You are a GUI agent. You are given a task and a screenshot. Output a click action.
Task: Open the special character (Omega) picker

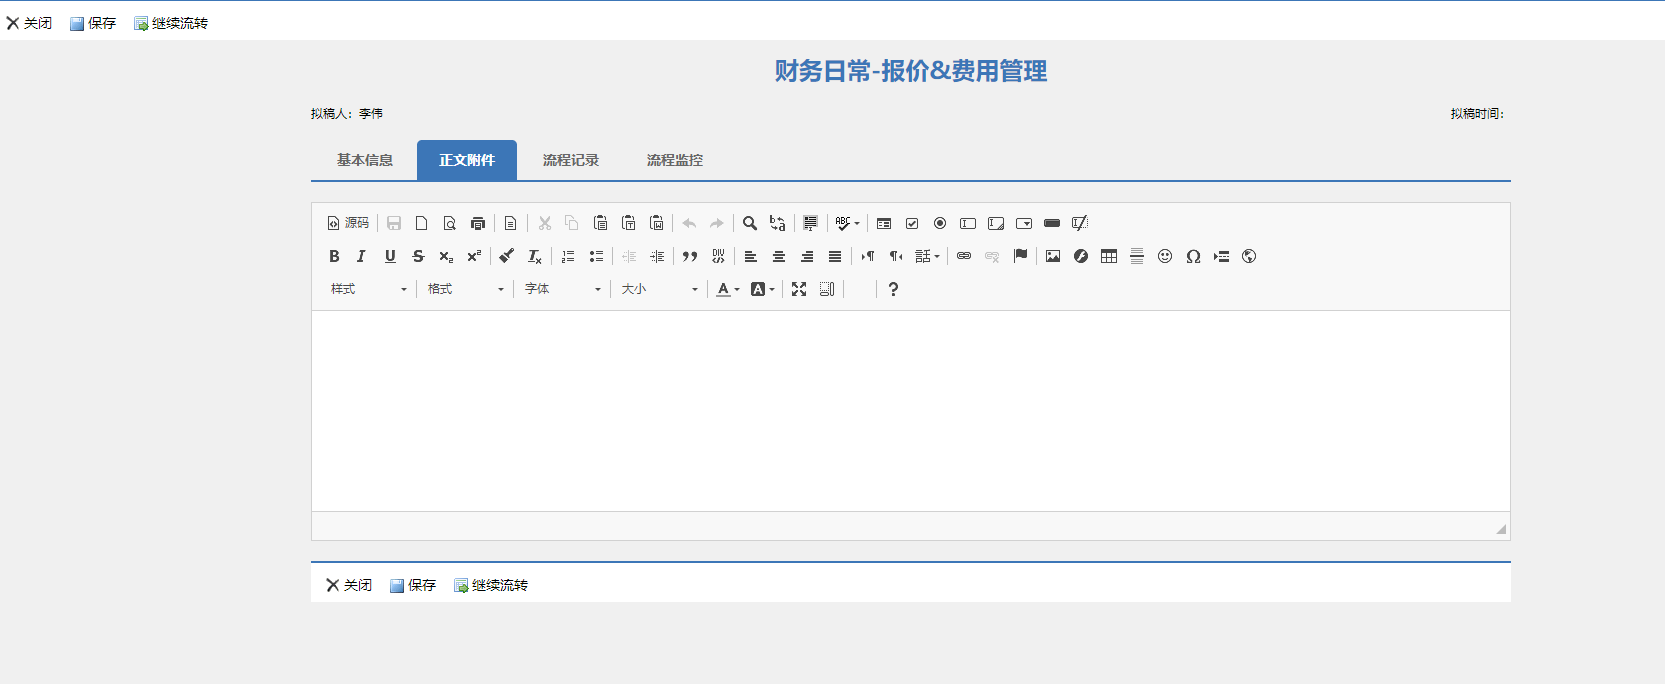[1193, 256]
